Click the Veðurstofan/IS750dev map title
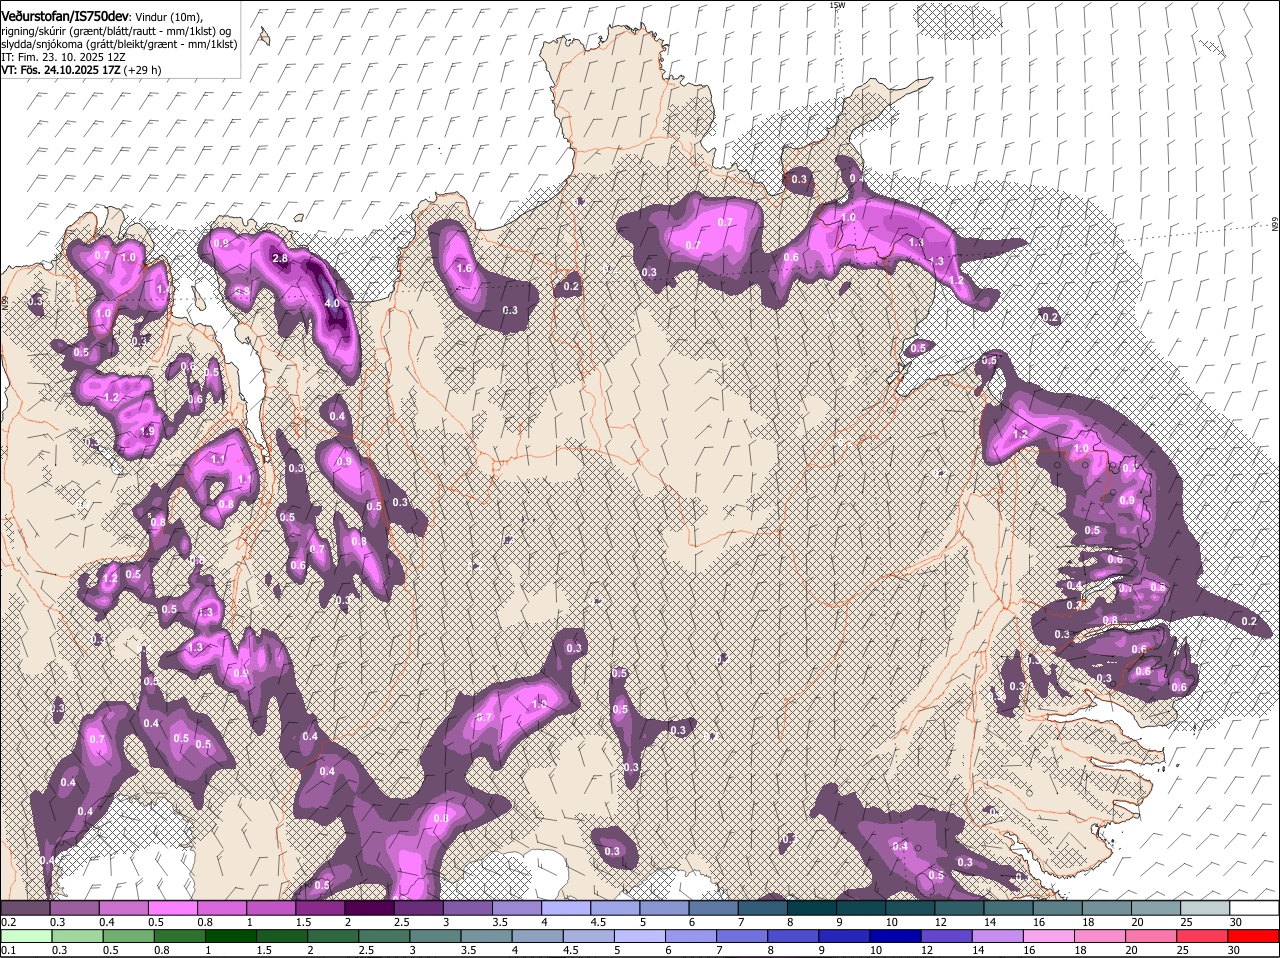The height and width of the screenshot is (958, 1280). click(65, 16)
